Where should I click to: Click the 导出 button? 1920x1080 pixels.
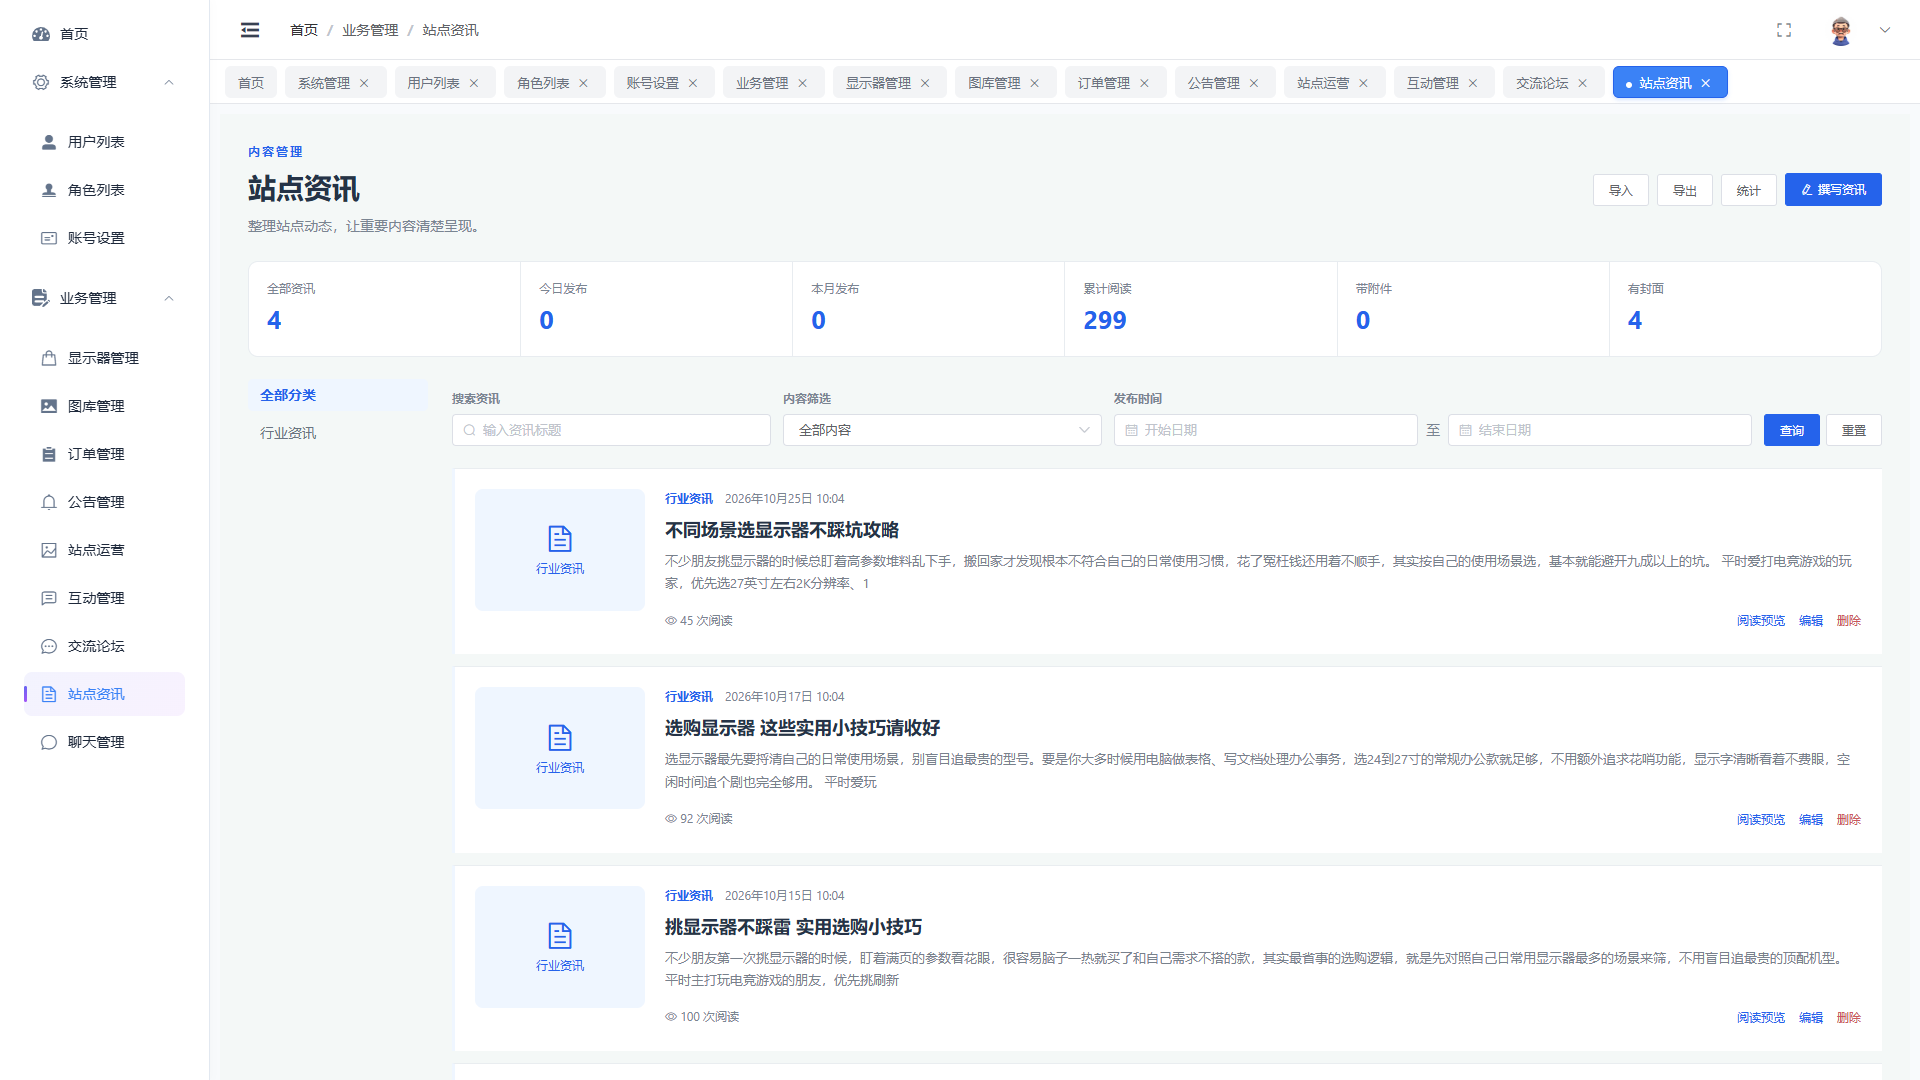[1684, 190]
